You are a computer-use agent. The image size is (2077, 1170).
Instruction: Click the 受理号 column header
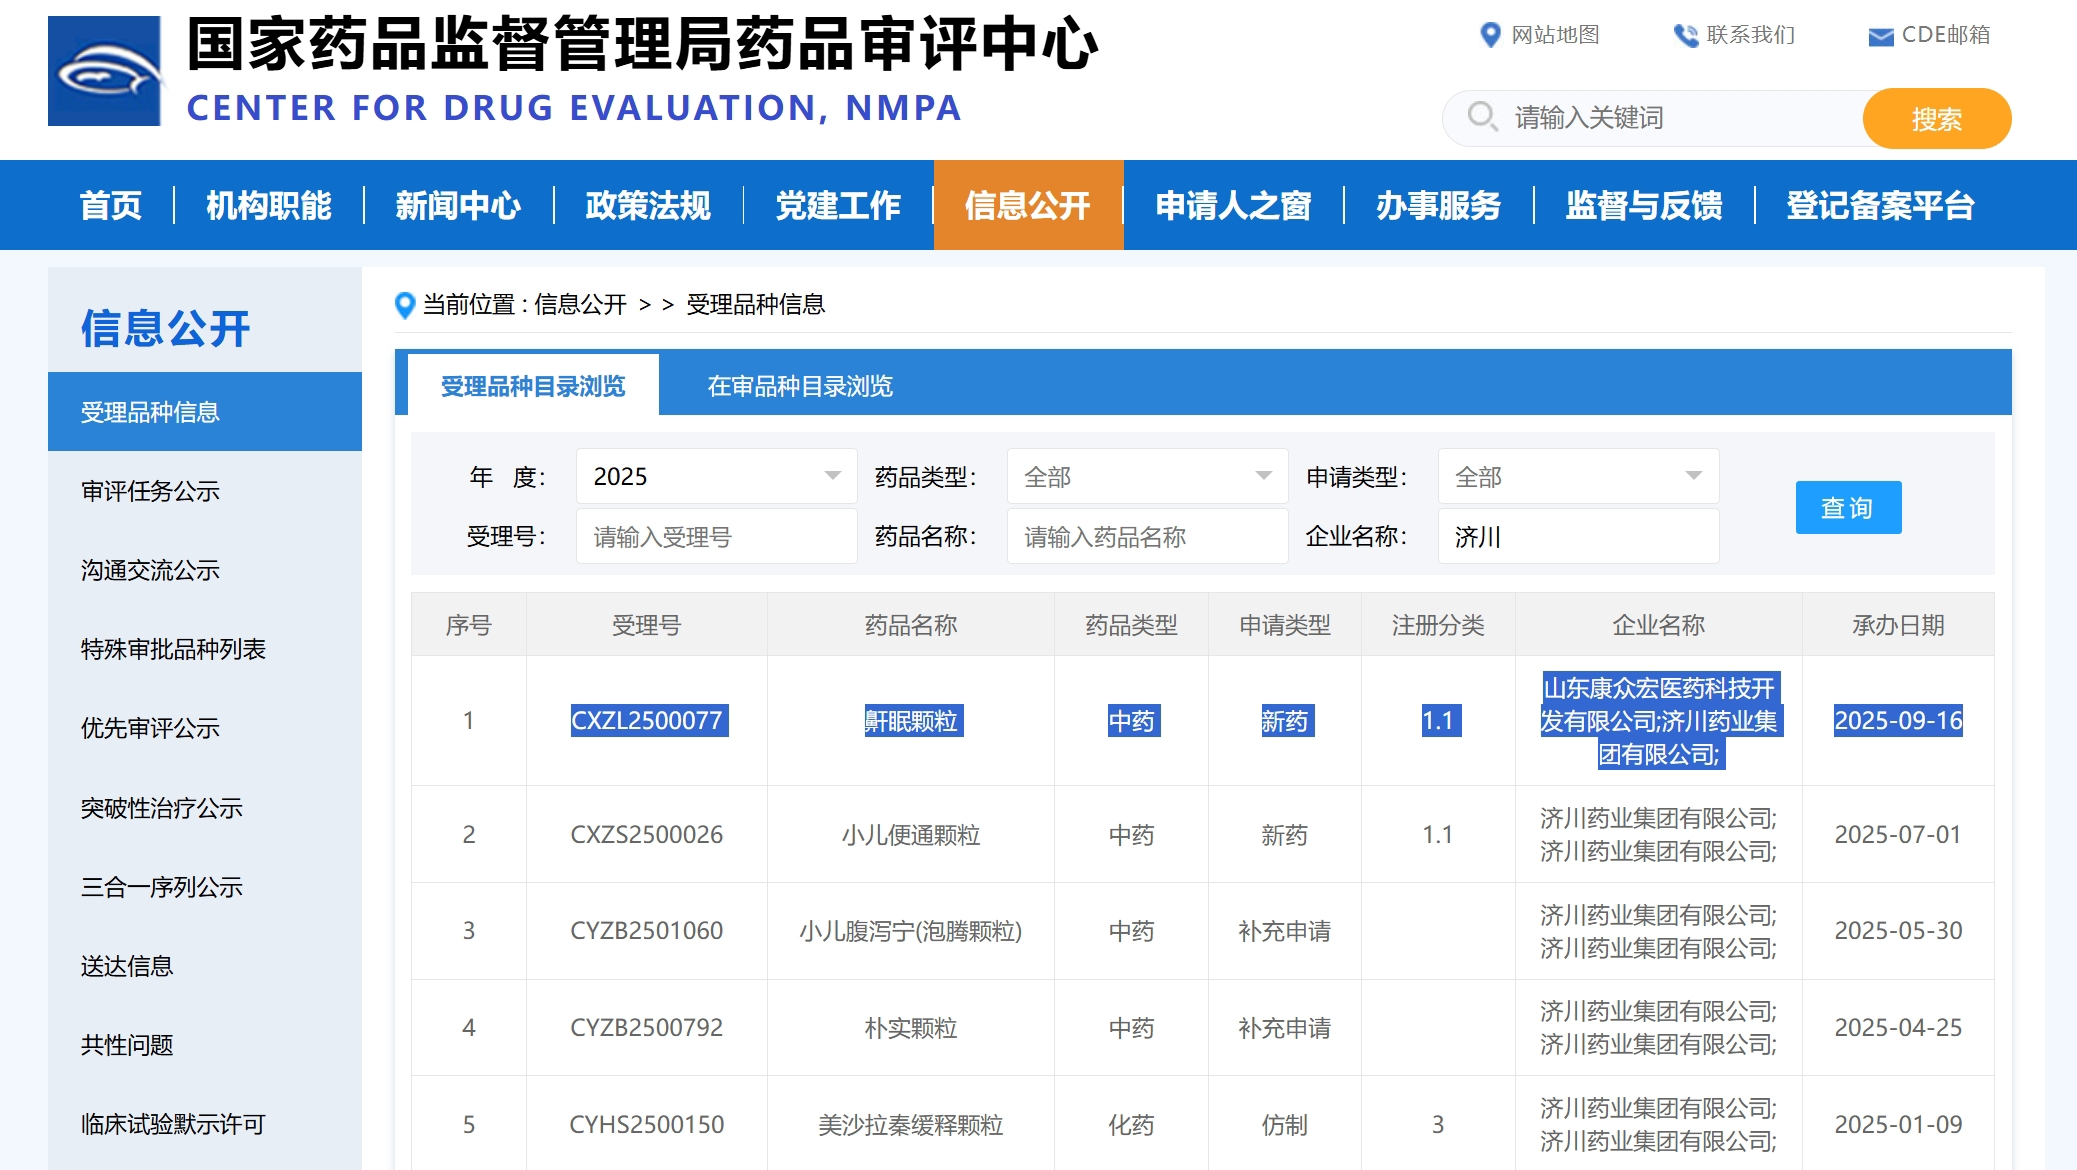(647, 625)
